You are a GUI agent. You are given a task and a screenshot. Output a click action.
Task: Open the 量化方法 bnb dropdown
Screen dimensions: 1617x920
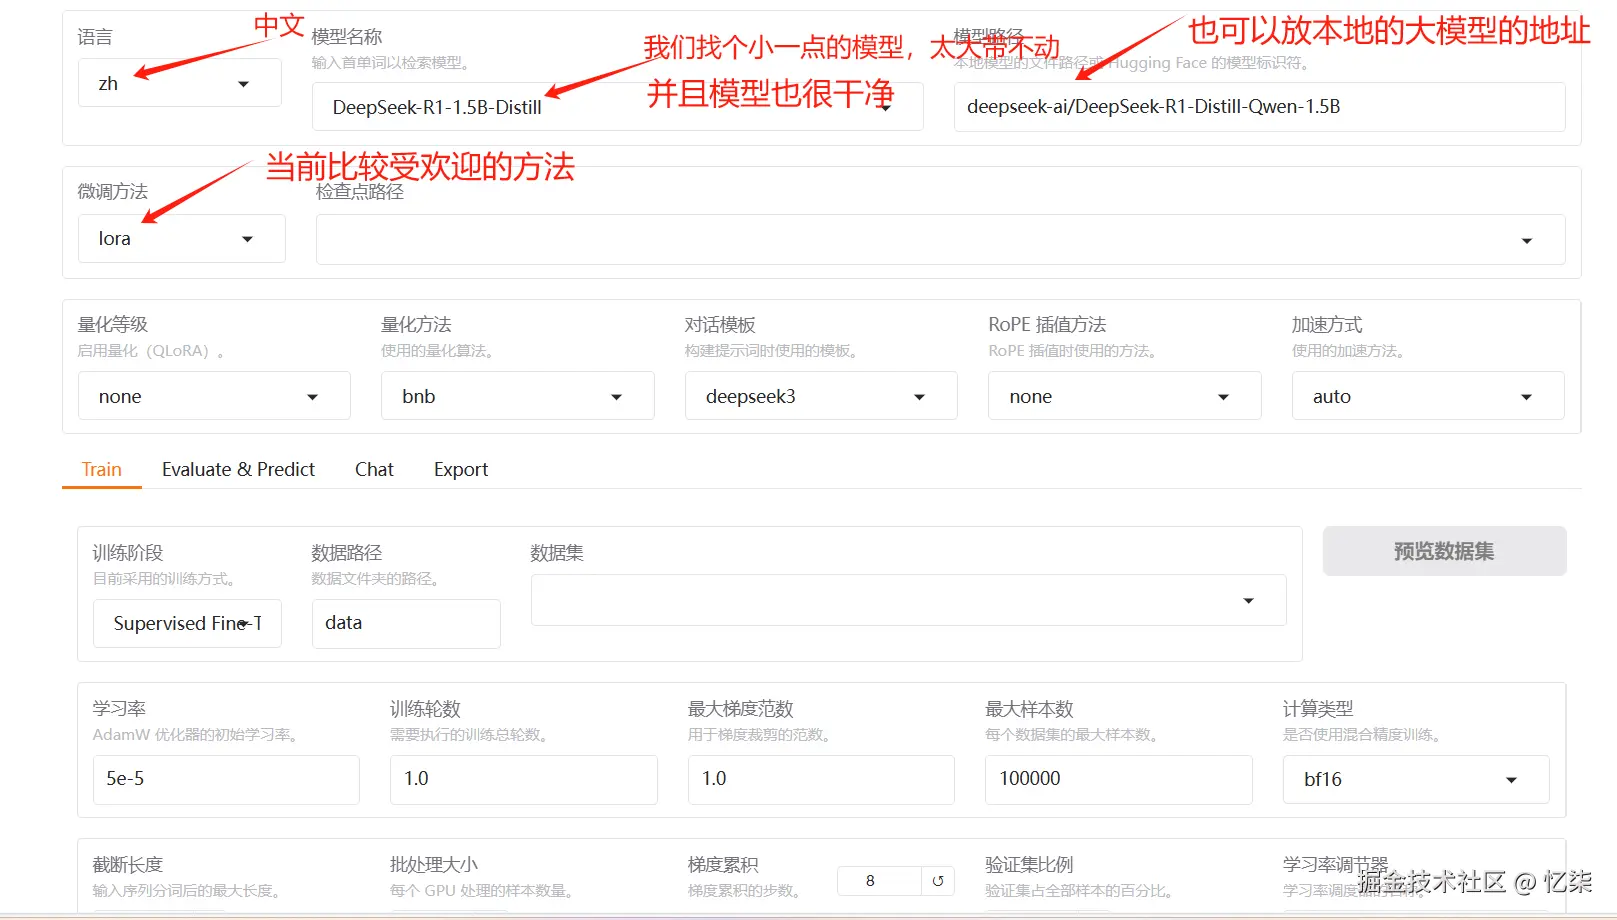click(x=518, y=396)
